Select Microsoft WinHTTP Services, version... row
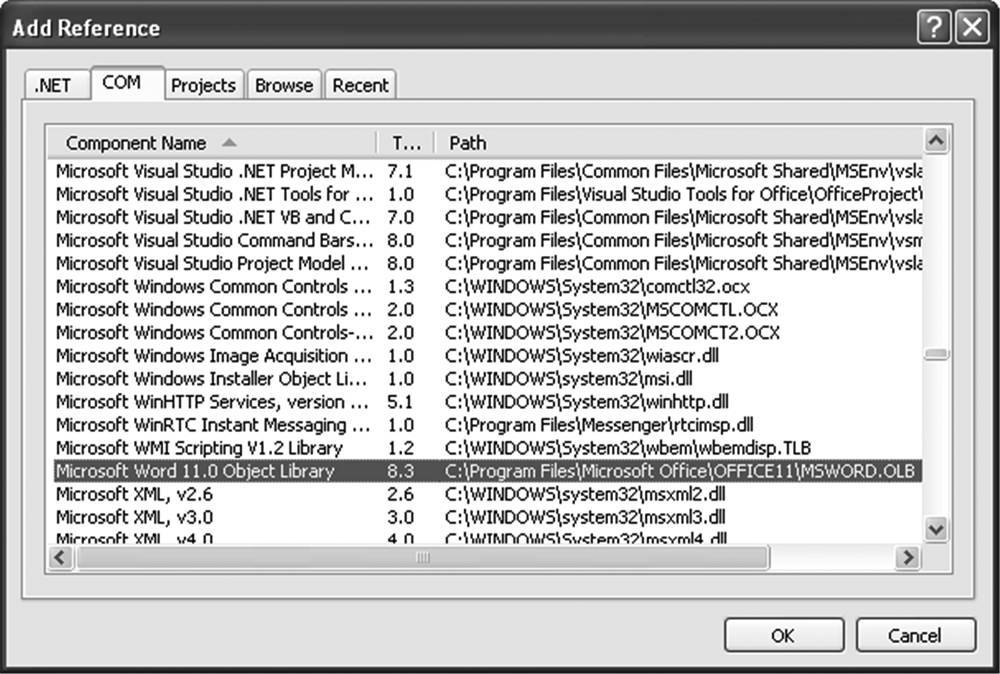 pos(488,402)
